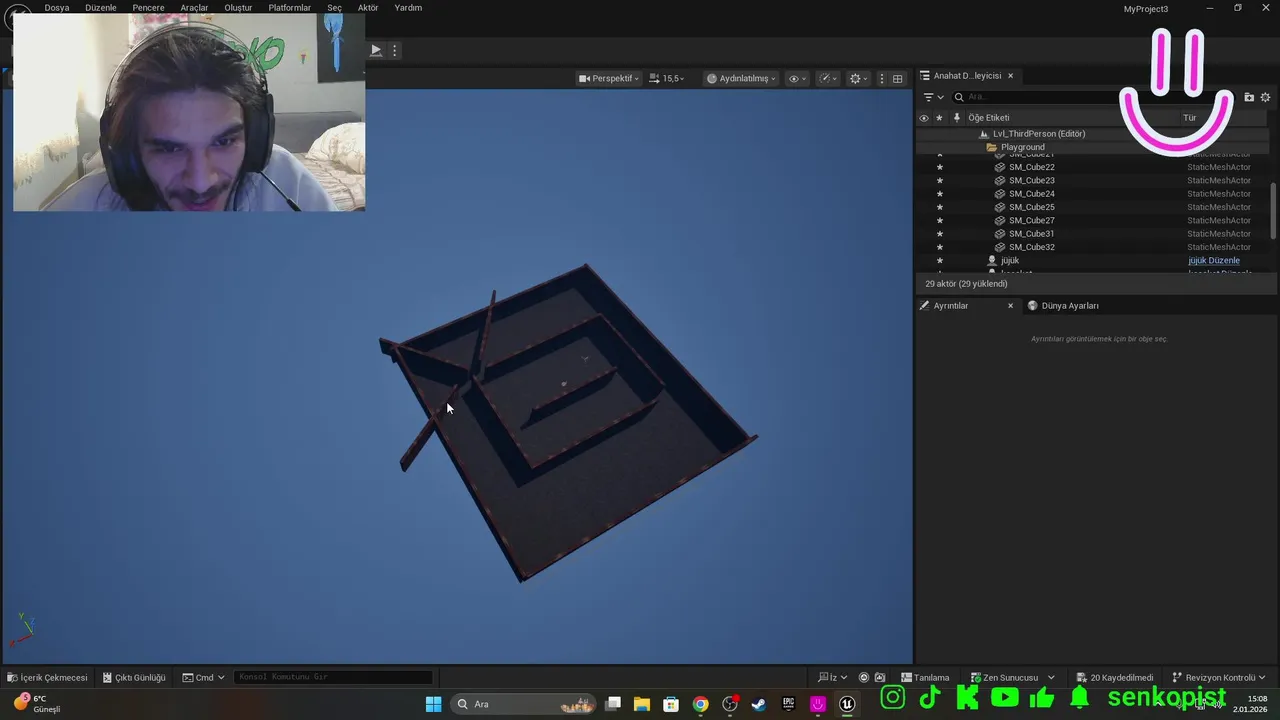Screen dimensions: 1280x720
Task: Open Düzenle menu
Action: click(101, 8)
